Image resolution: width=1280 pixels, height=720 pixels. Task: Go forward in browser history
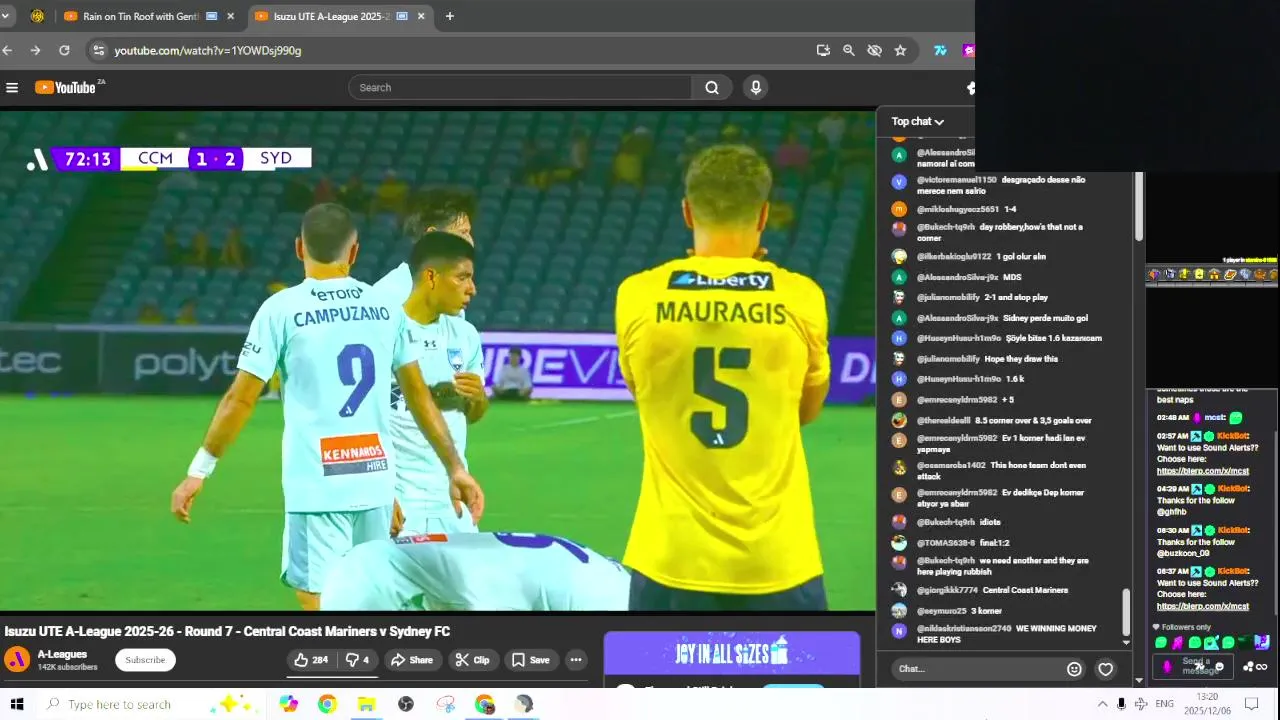[36, 50]
